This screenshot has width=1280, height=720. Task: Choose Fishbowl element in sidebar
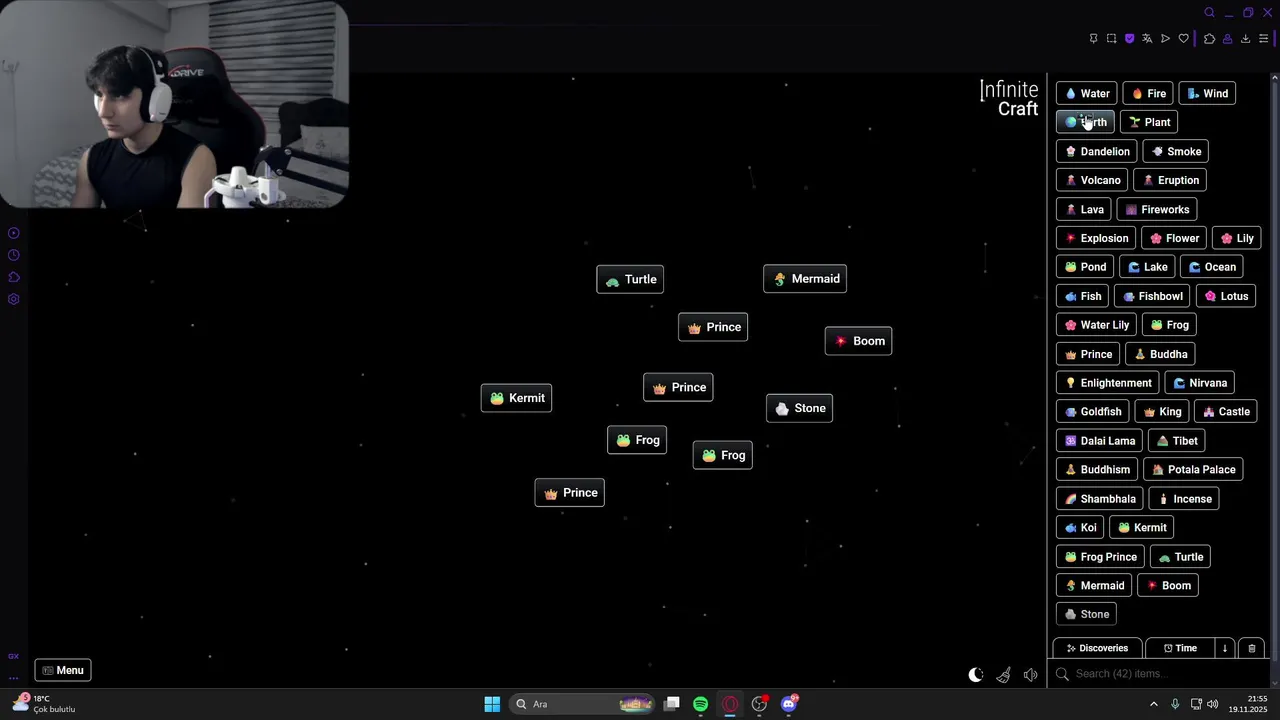(1152, 296)
